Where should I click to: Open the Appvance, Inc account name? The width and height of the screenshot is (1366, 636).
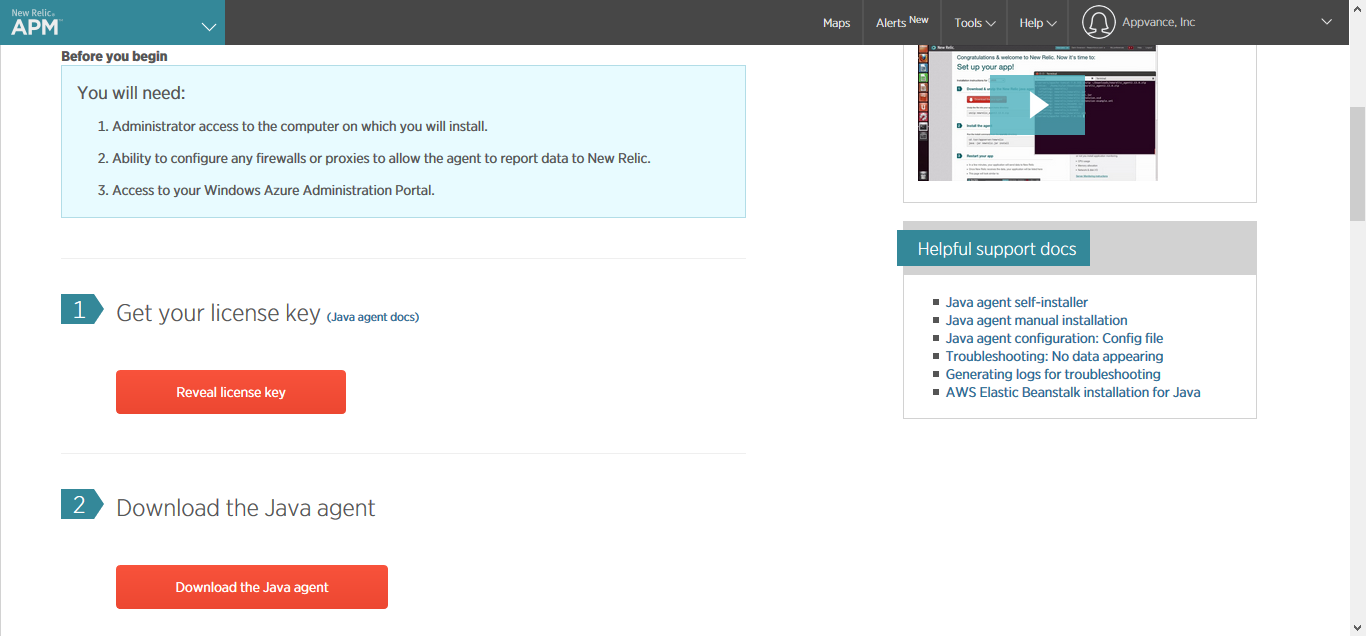pos(1158,22)
